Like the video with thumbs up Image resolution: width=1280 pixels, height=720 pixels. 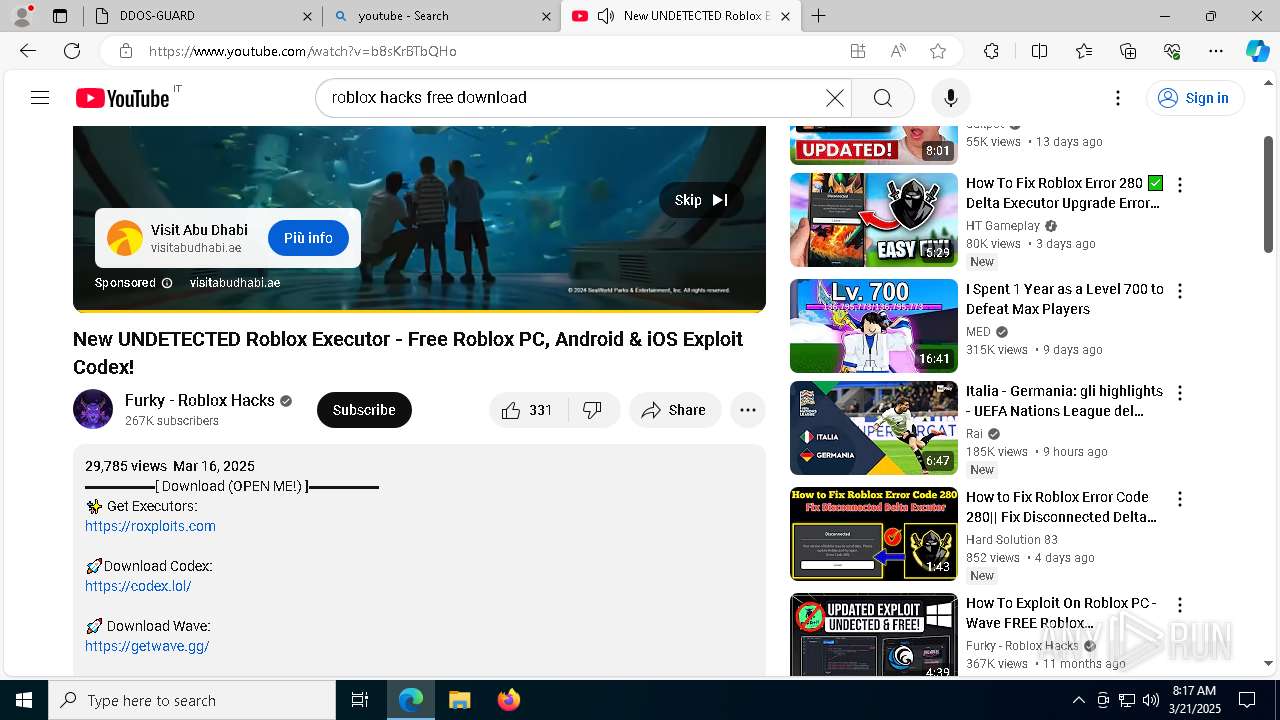pos(528,410)
